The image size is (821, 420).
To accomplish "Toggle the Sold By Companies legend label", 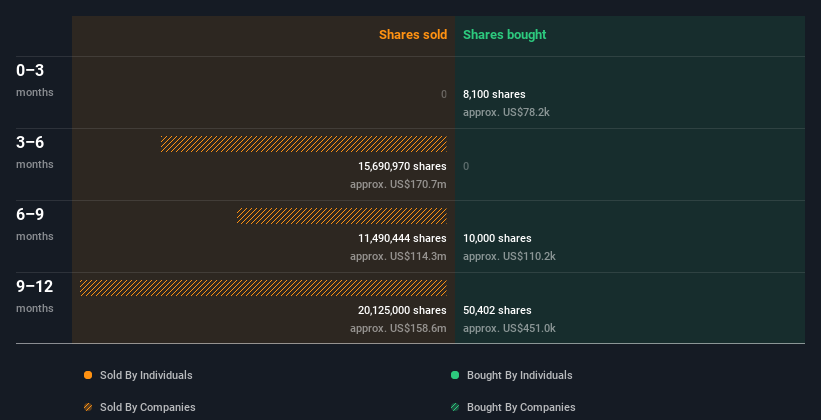I will (148, 407).
